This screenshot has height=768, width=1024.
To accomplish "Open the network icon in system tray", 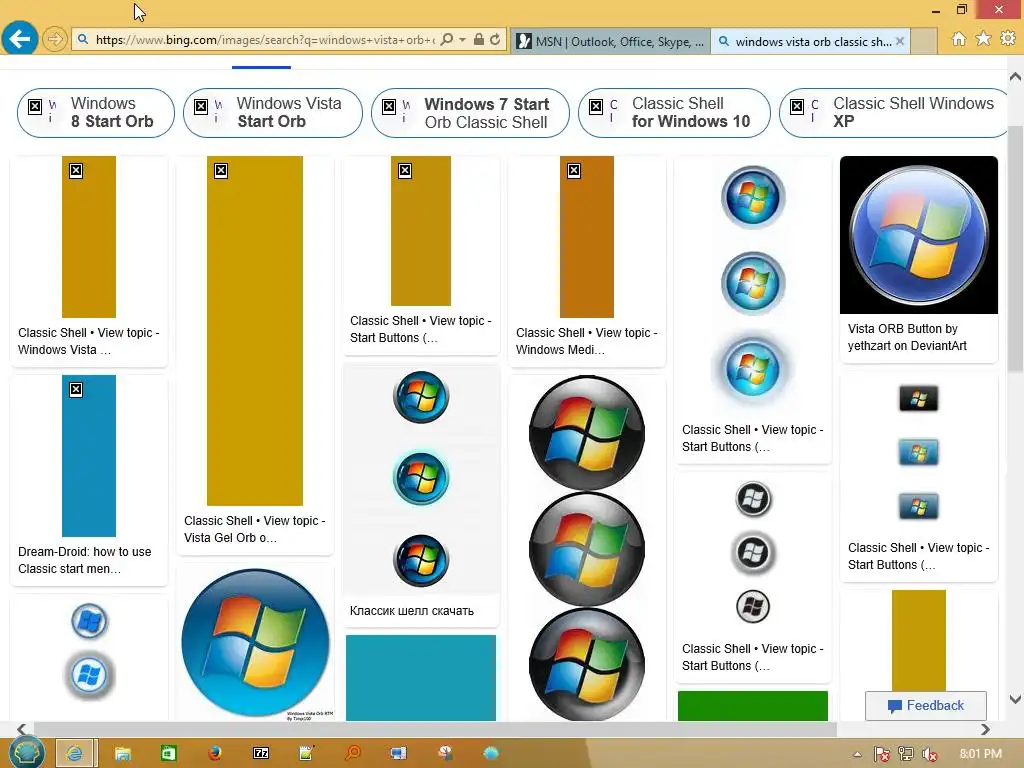I will point(905,754).
